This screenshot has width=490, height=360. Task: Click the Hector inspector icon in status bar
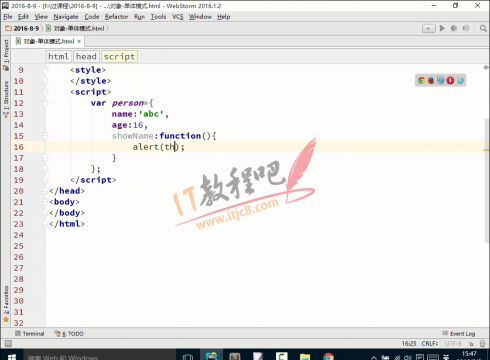click(x=482, y=344)
